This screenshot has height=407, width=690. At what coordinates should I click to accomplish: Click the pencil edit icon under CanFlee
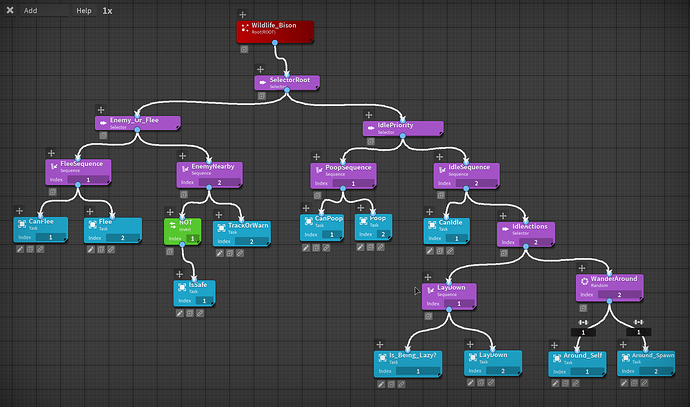pyautogui.click(x=20, y=249)
